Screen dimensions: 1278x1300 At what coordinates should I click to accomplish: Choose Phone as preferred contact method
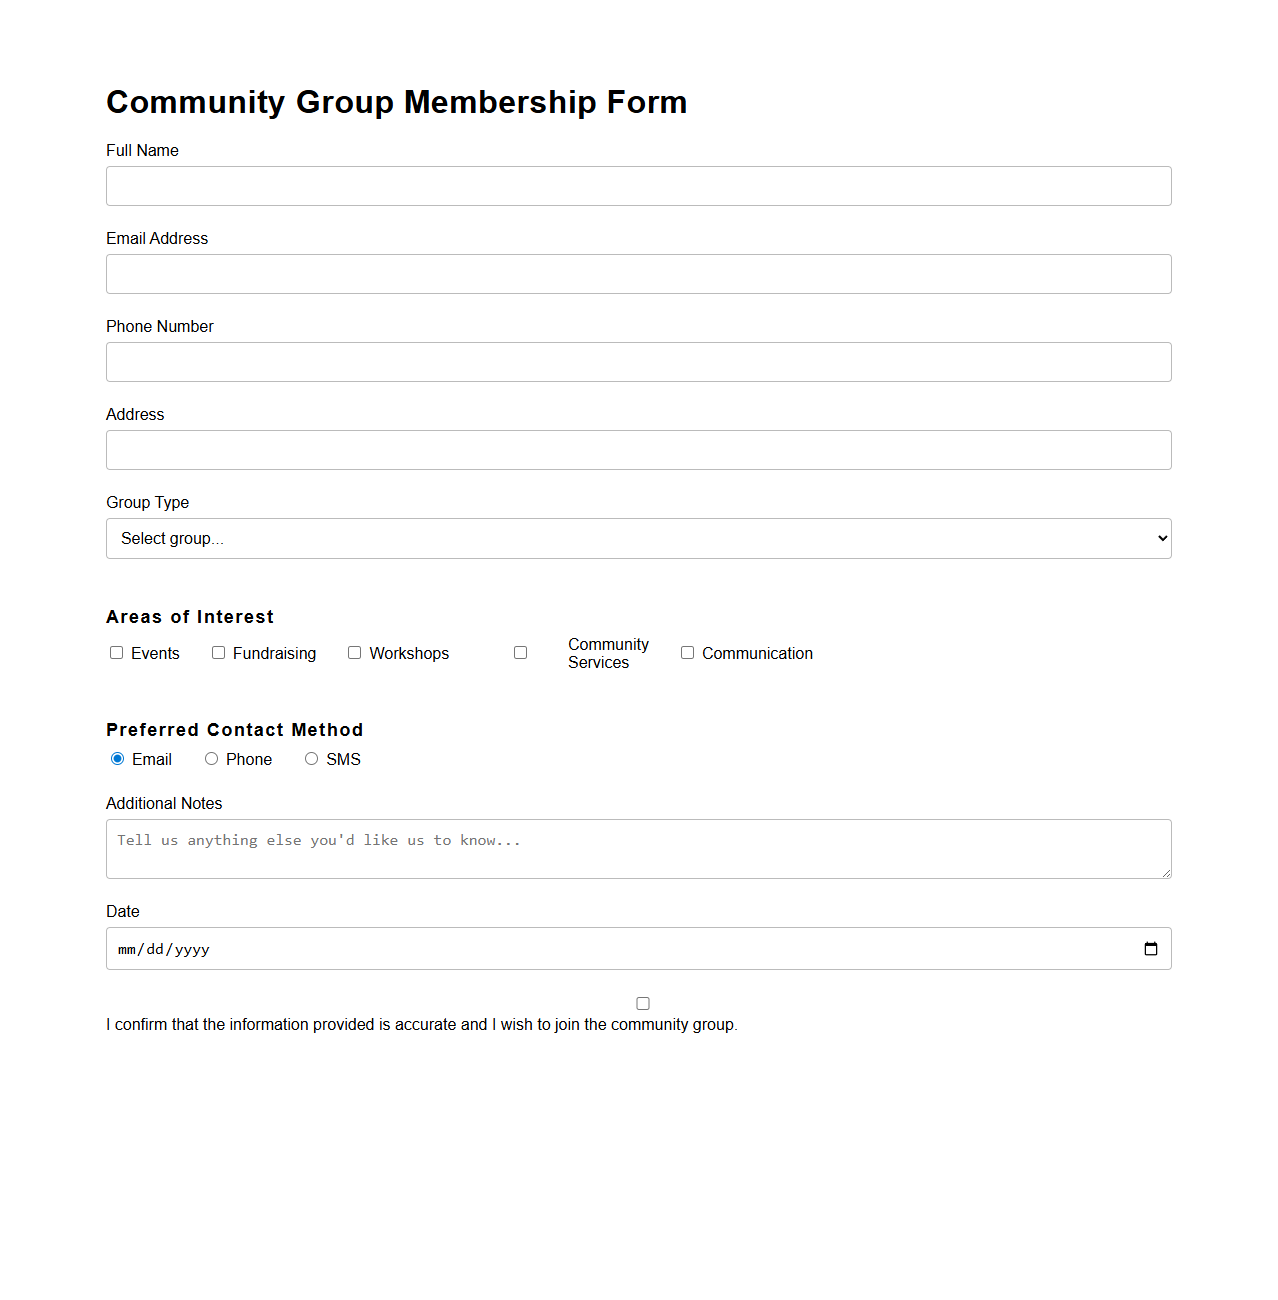211,759
